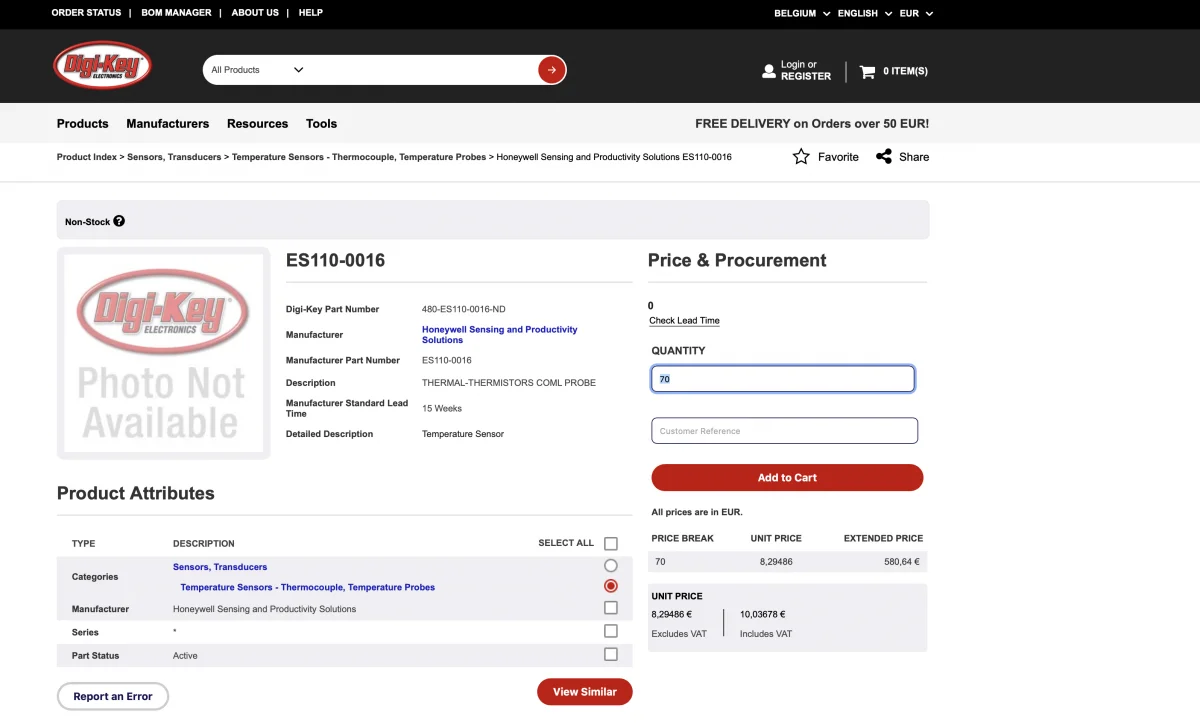Check the Select All checkbox

tap(611, 544)
